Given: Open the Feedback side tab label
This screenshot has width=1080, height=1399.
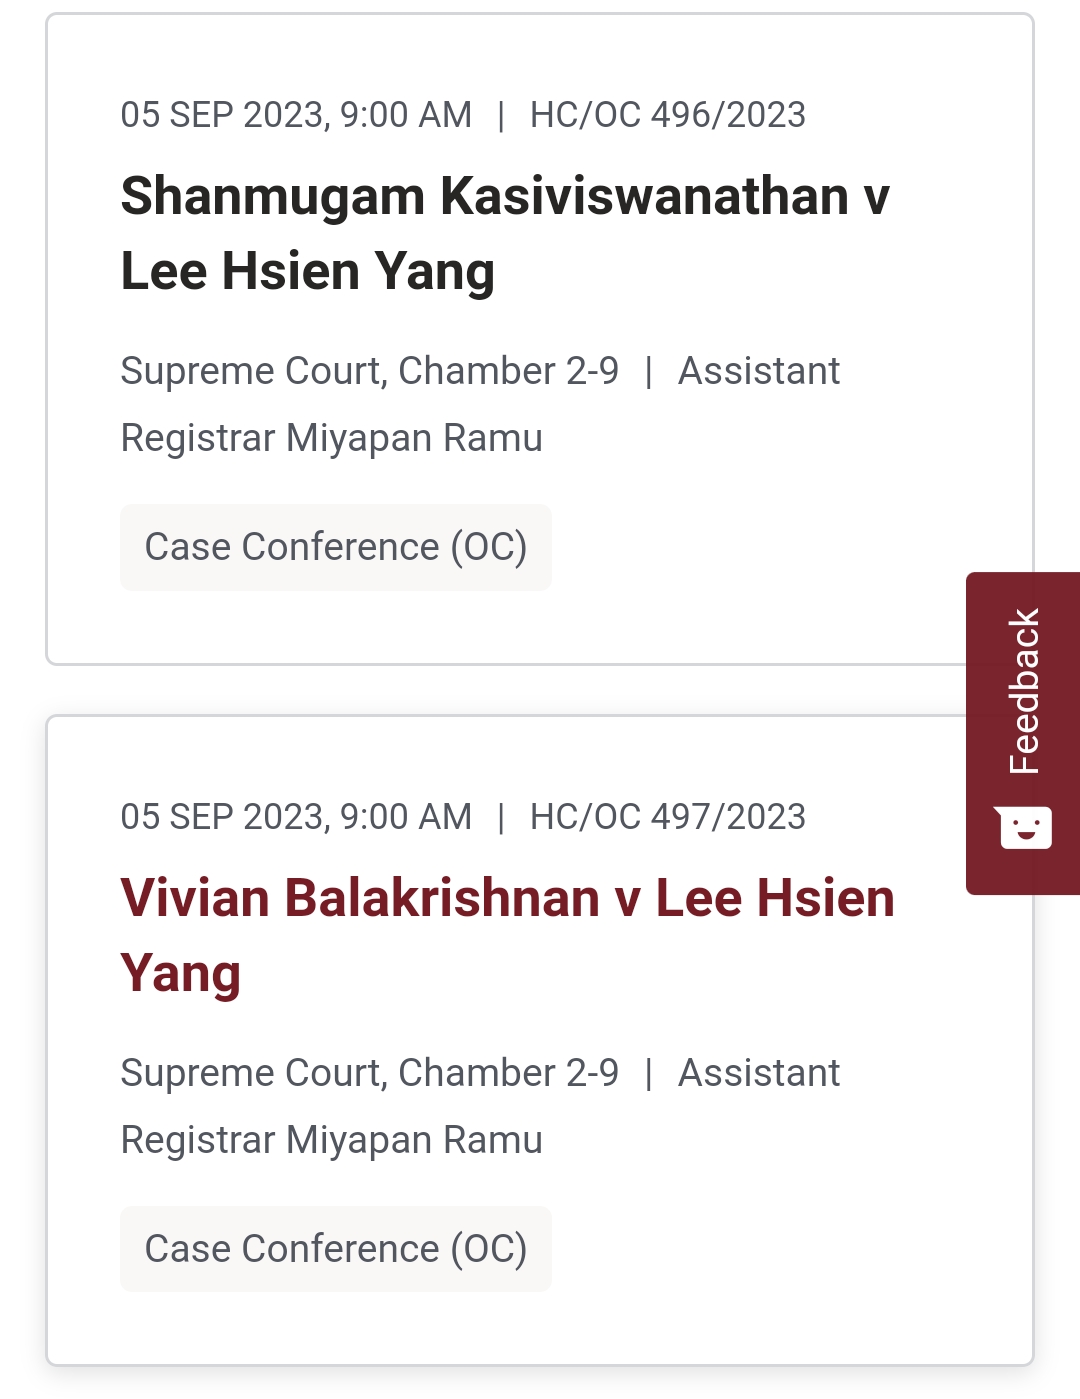Looking at the screenshot, I should tap(1025, 691).
